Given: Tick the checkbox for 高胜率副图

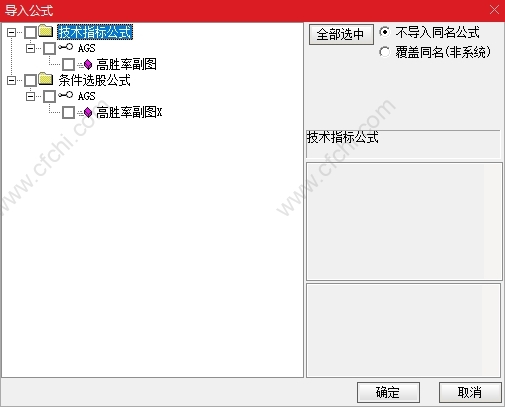Looking at the screenshot, I should click(x=69, y=64).
